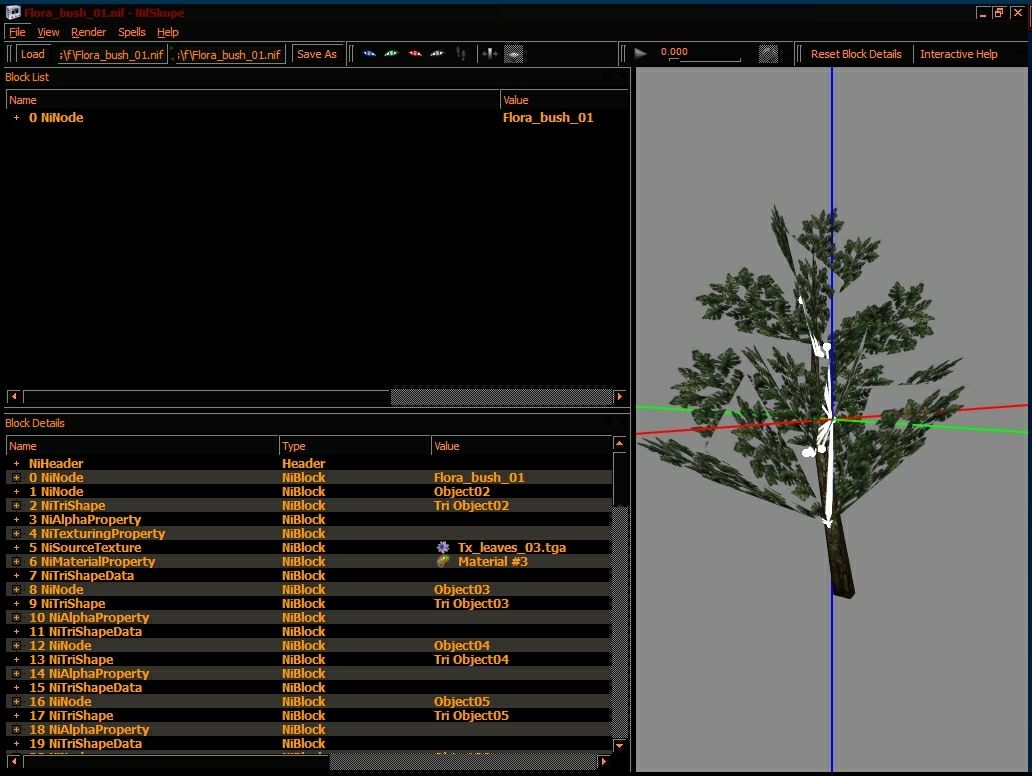Select the white eye view icon
This screenshot has width=1032, height=776.
(x=437, y=54)
